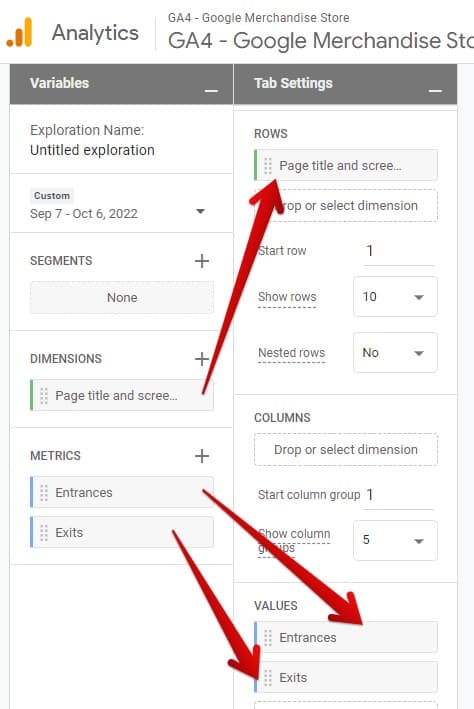This screenshot has width=474, height=709.
Task: Click drag handle of Entrances metric in Variables
Action: (44, 493)
